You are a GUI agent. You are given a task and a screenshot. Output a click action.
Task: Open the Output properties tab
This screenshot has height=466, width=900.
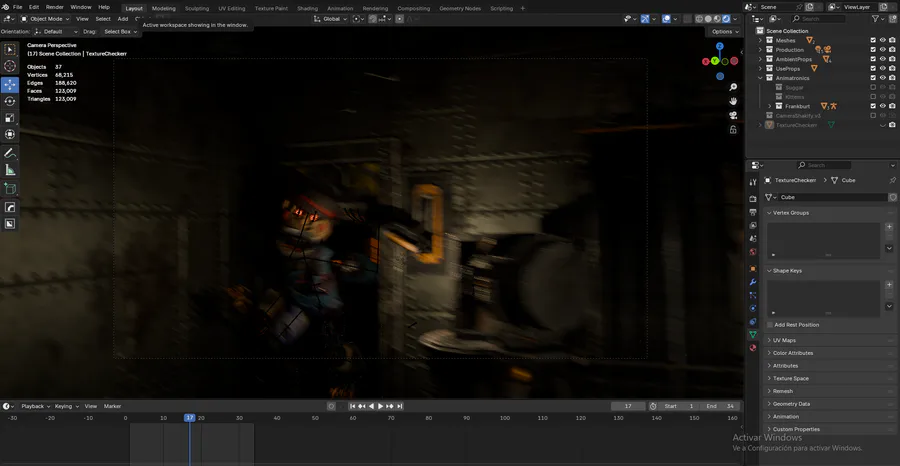[753, 212]
